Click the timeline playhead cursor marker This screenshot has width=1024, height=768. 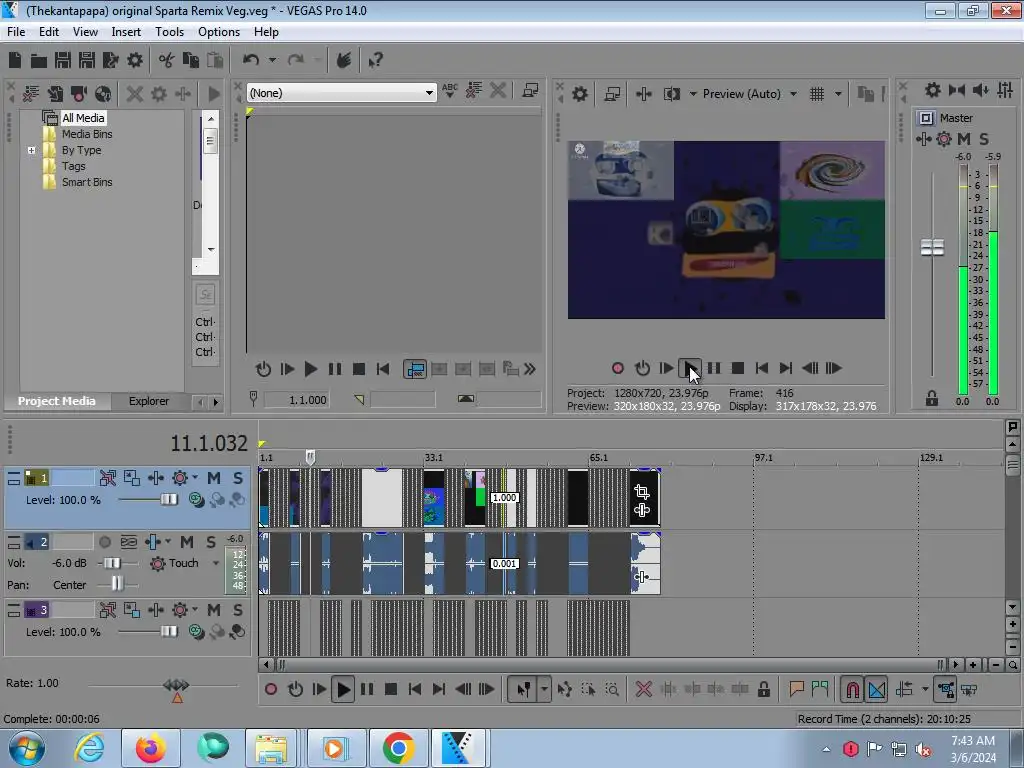pos(310,457)
